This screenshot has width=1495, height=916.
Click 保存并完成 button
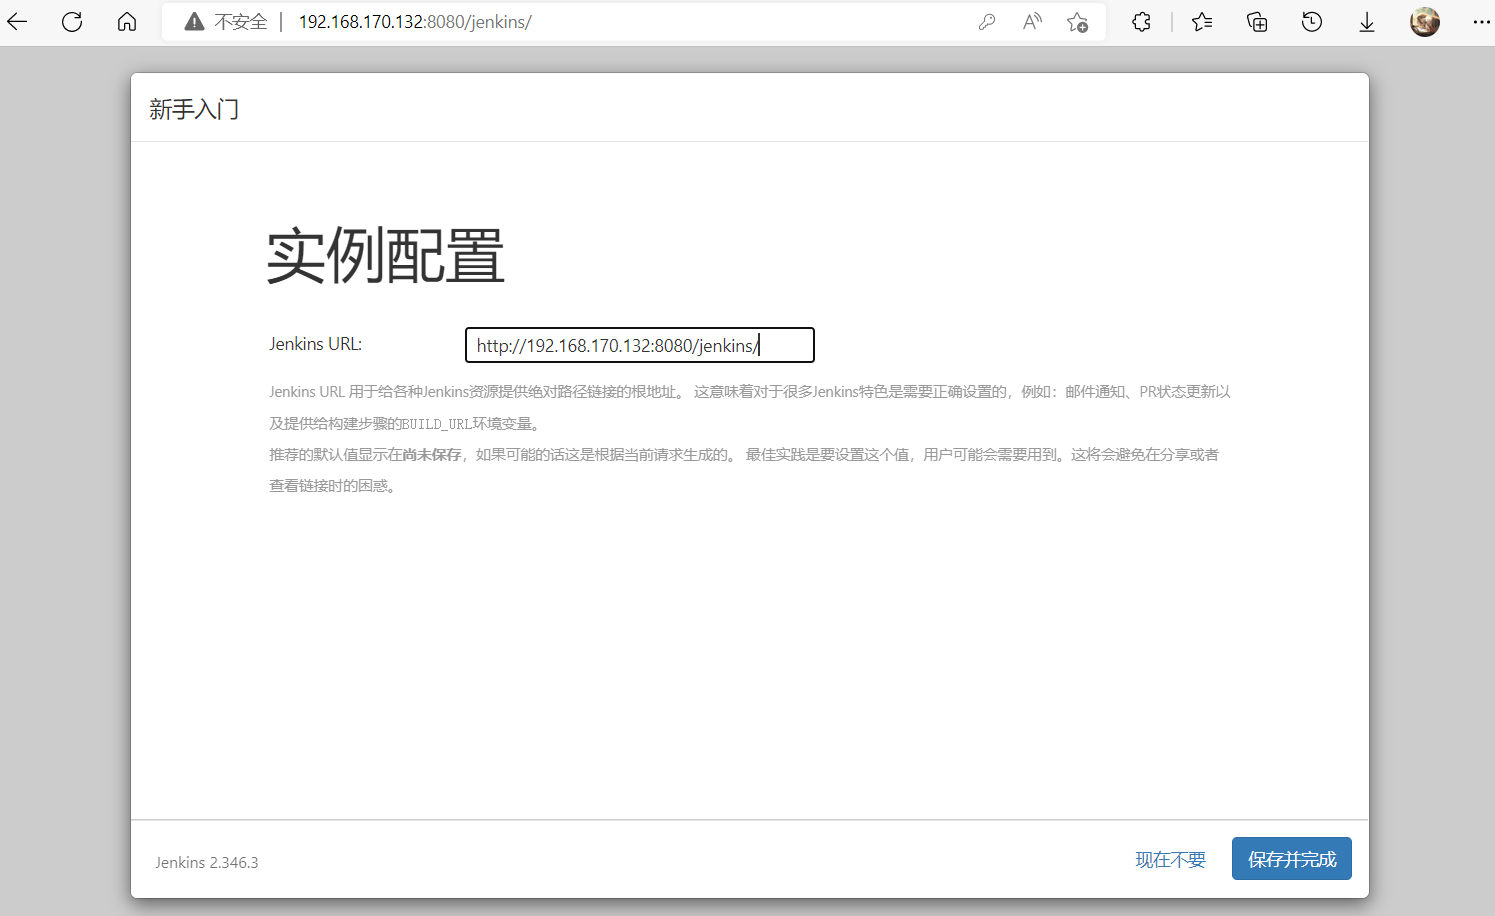click(1292, 859)
